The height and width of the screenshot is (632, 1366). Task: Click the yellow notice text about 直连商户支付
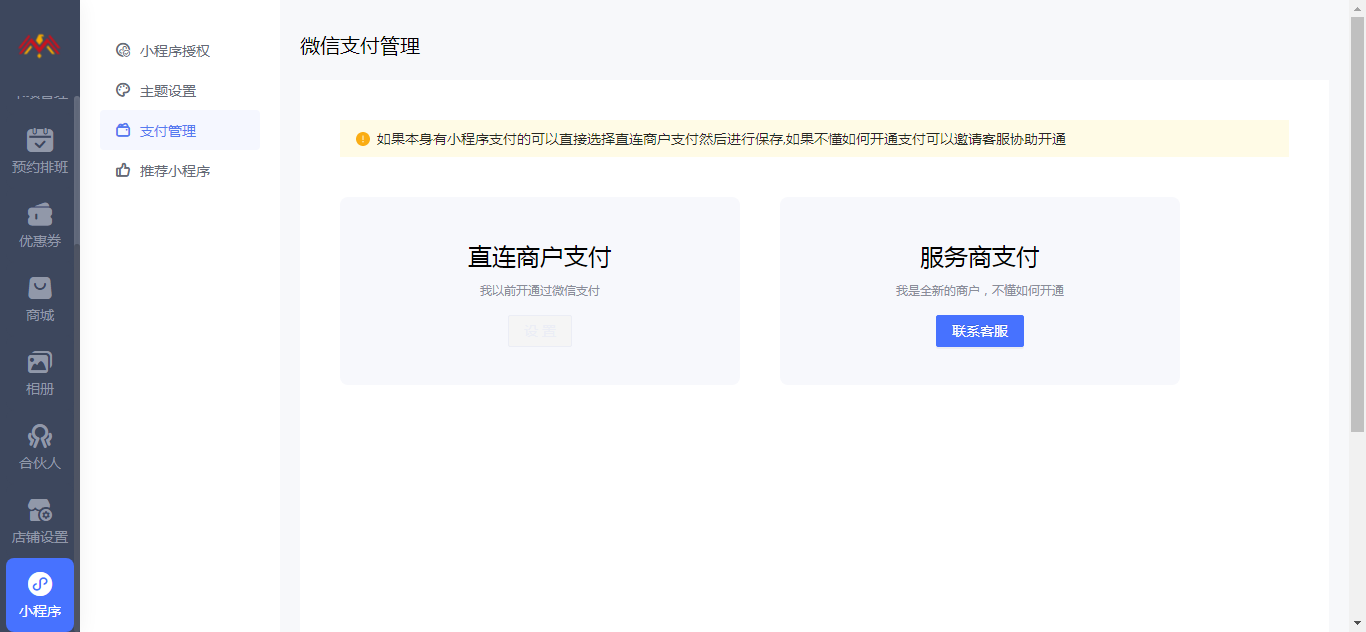click(x=721, y=139)
